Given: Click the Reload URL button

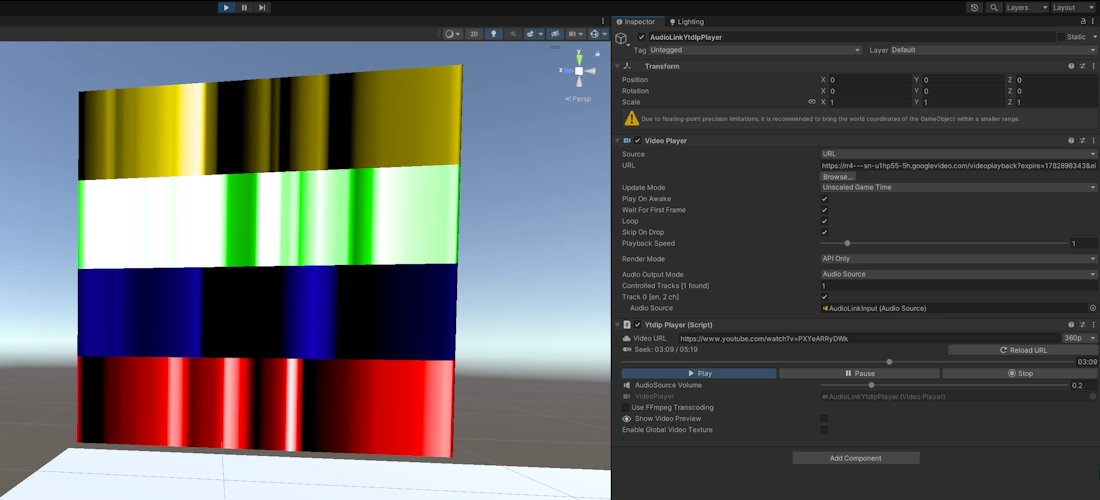Looking at the screenshot, I should [x=1023, y=350].
